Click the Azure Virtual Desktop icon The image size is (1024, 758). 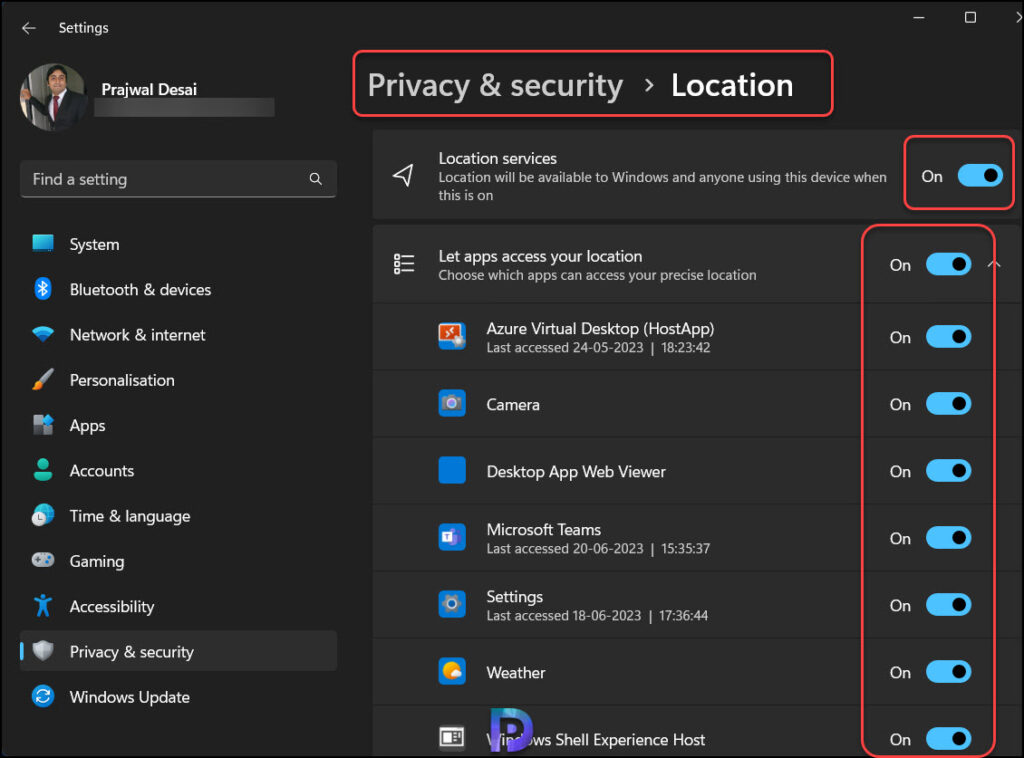tap(452, 336)
